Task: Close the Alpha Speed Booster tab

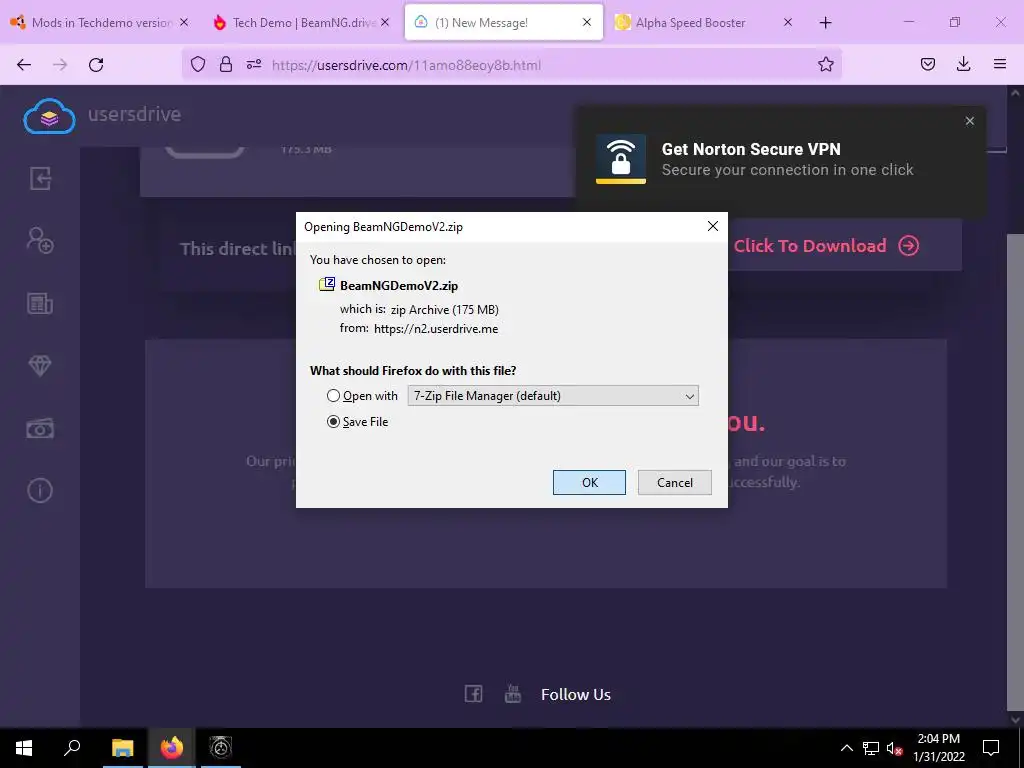Action: point(788,22)
